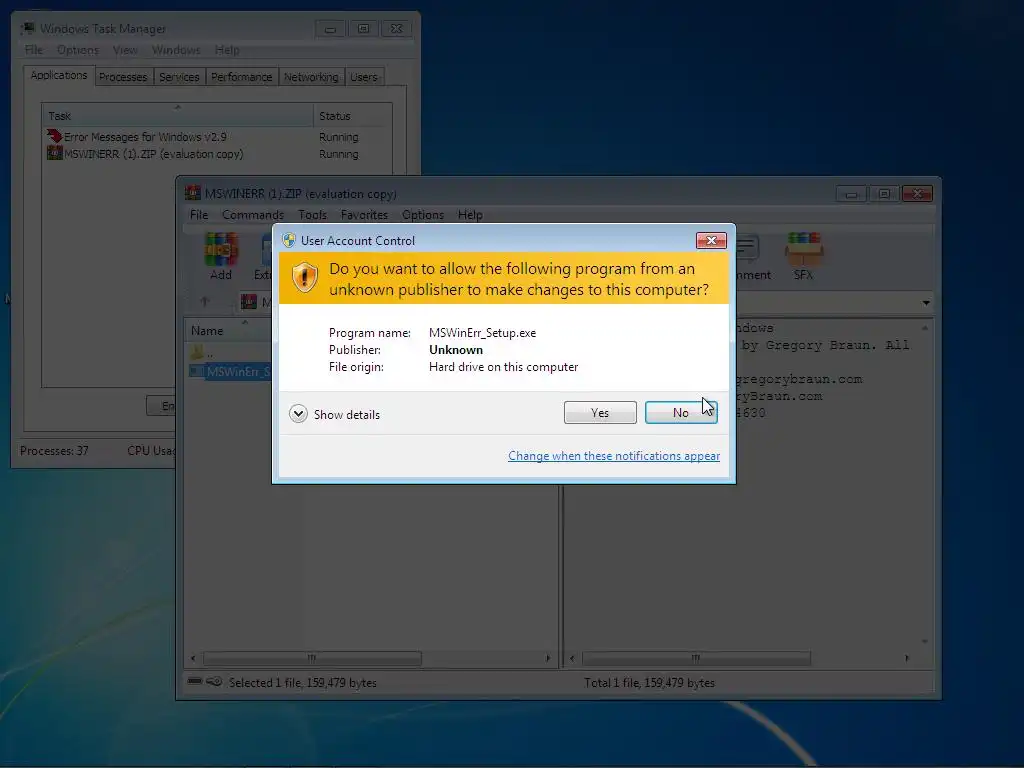Screen dimensions: 1024x768
Task: Click the key icon in WinRAR status bar
Action: pyautogui.click(x=214, y=681)
